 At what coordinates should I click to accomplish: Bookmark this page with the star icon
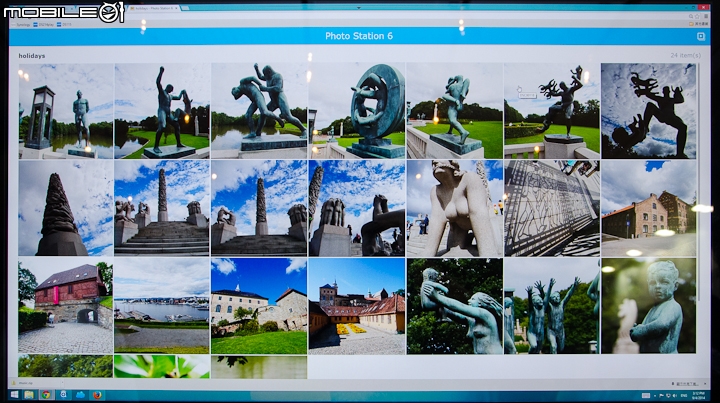pyautogui.click(x=698, y=16)
